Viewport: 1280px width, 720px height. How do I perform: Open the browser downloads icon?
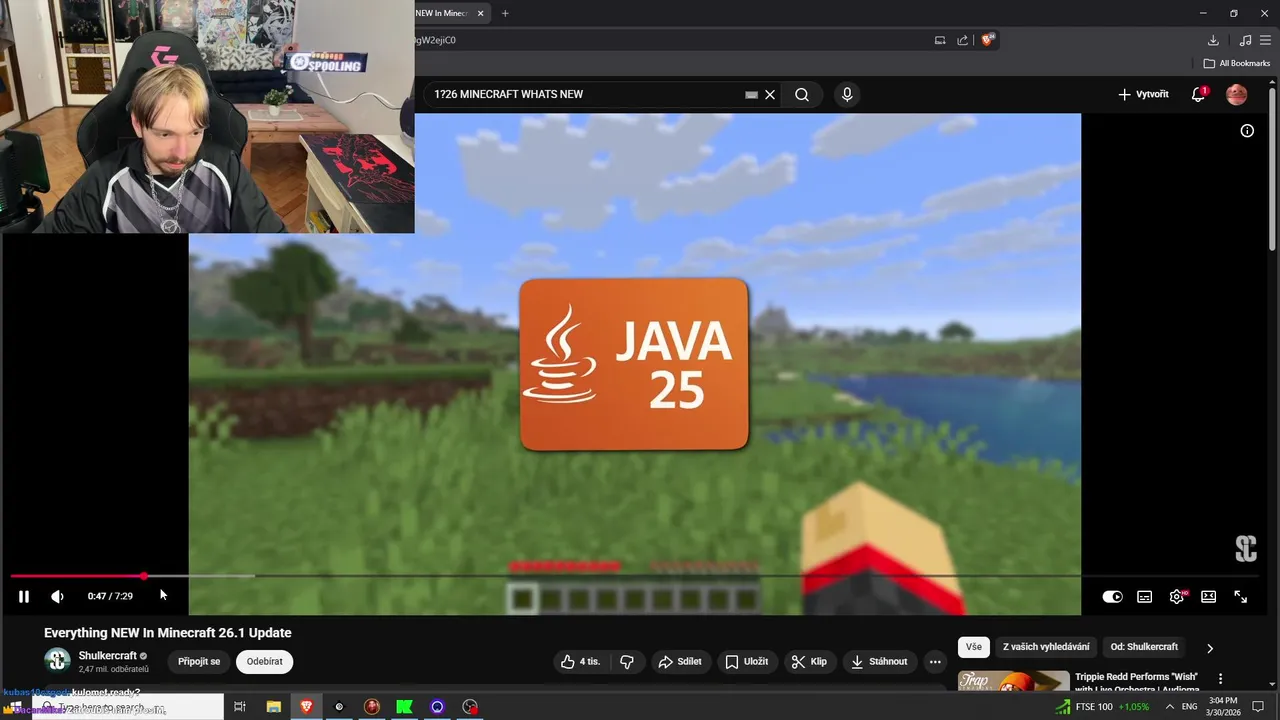(1213, 40)
